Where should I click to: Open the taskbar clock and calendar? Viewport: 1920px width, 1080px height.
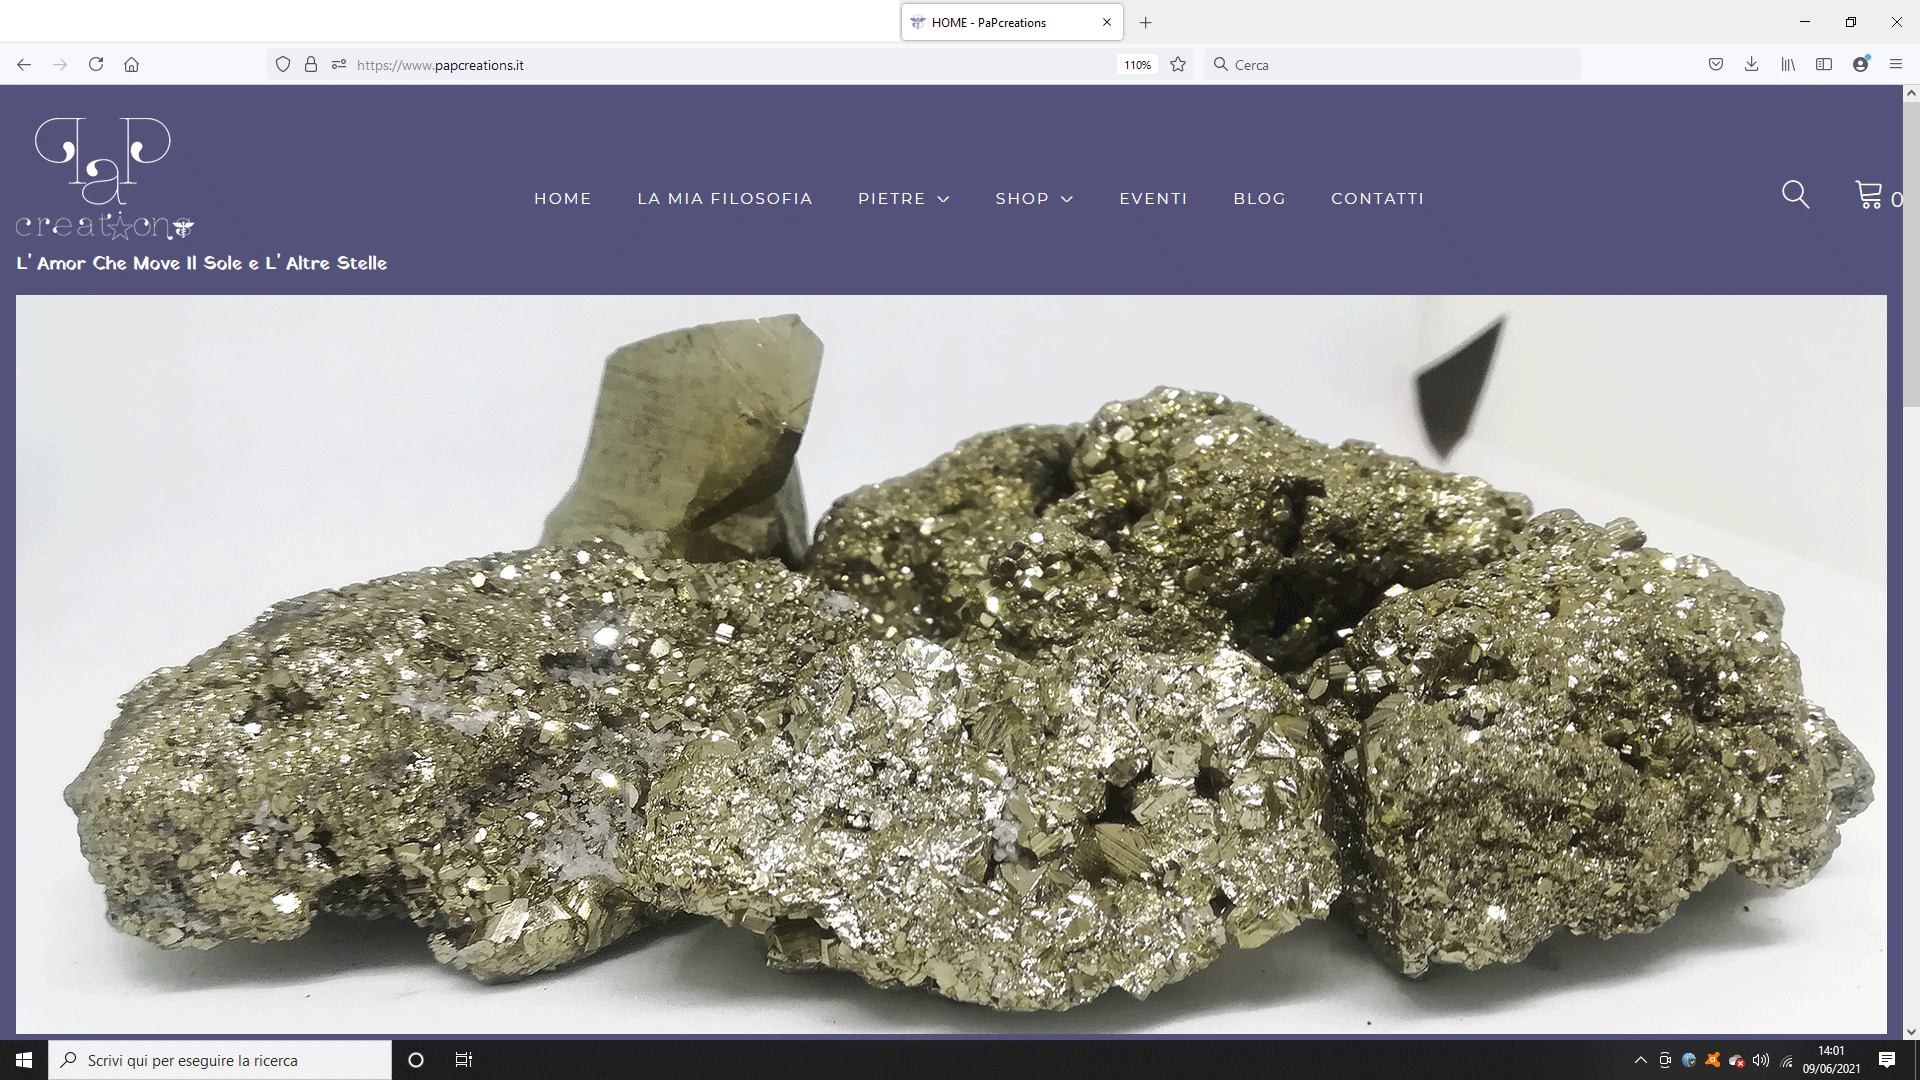1832,1060
